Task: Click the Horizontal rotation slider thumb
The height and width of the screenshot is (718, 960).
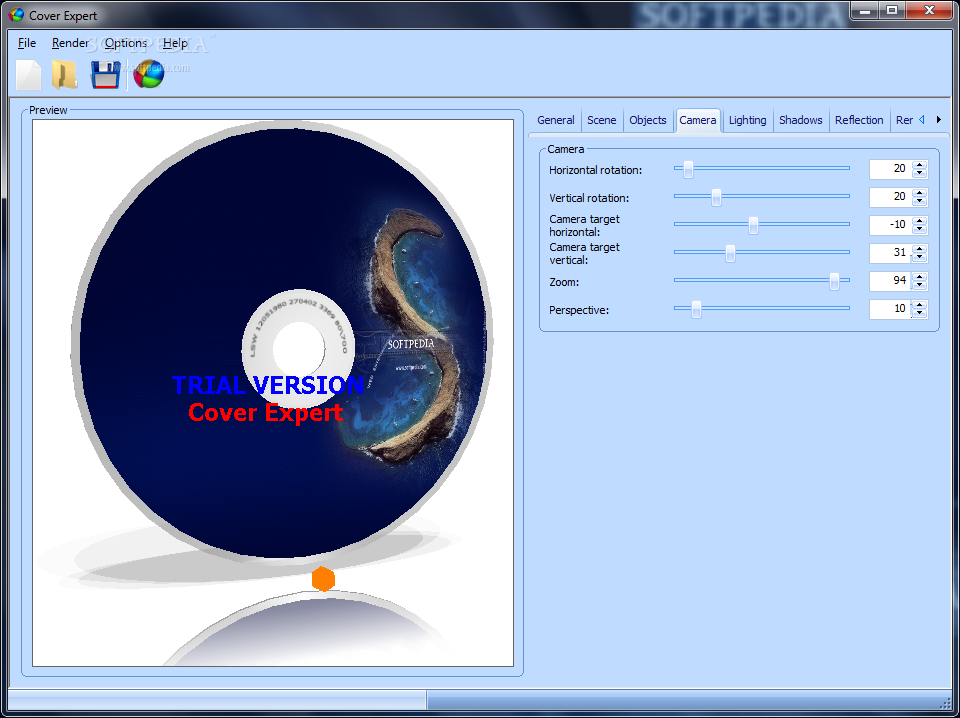Action: 688,170
